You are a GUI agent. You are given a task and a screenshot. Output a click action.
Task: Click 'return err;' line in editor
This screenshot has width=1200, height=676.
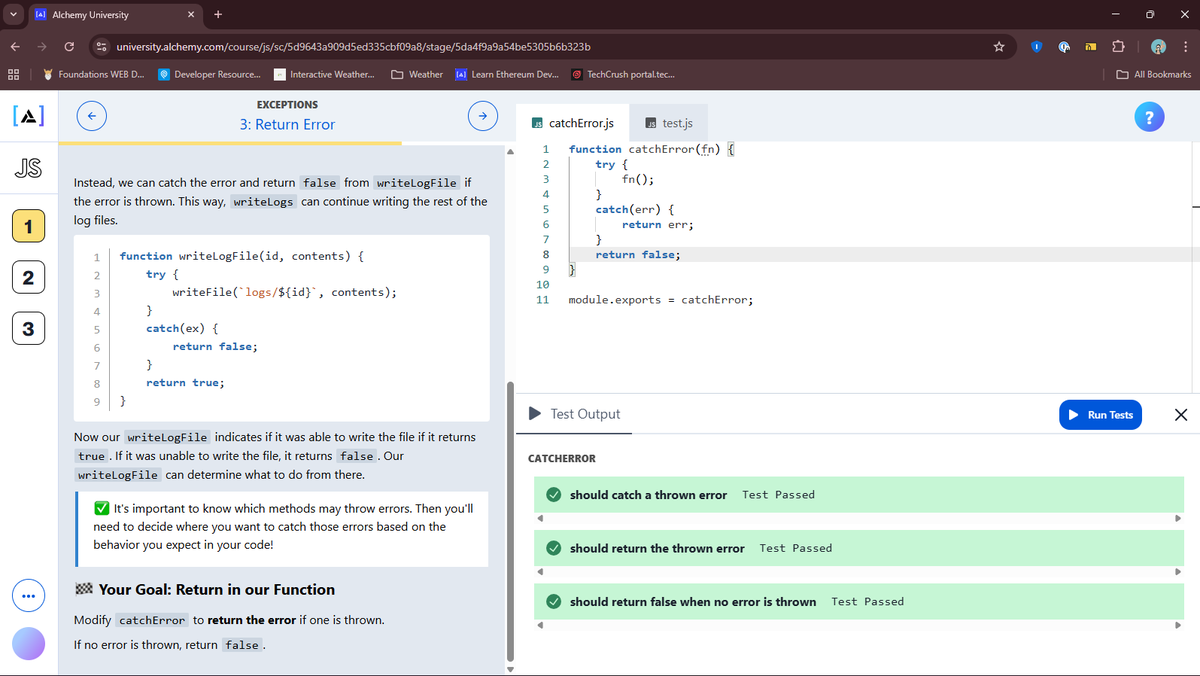click(657, 225)
